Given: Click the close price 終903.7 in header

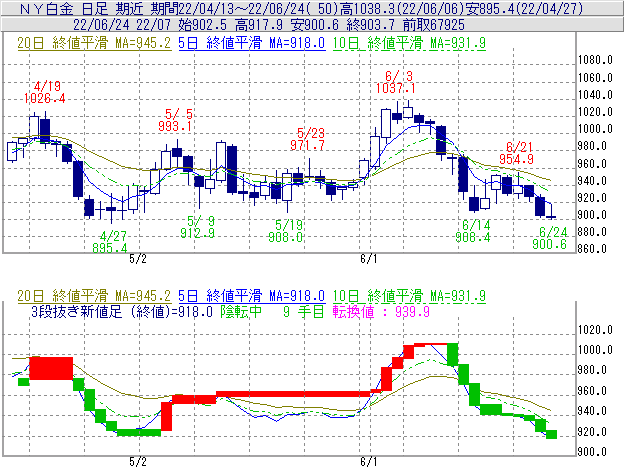Looking at the screenshot, I should coord(370,25).
